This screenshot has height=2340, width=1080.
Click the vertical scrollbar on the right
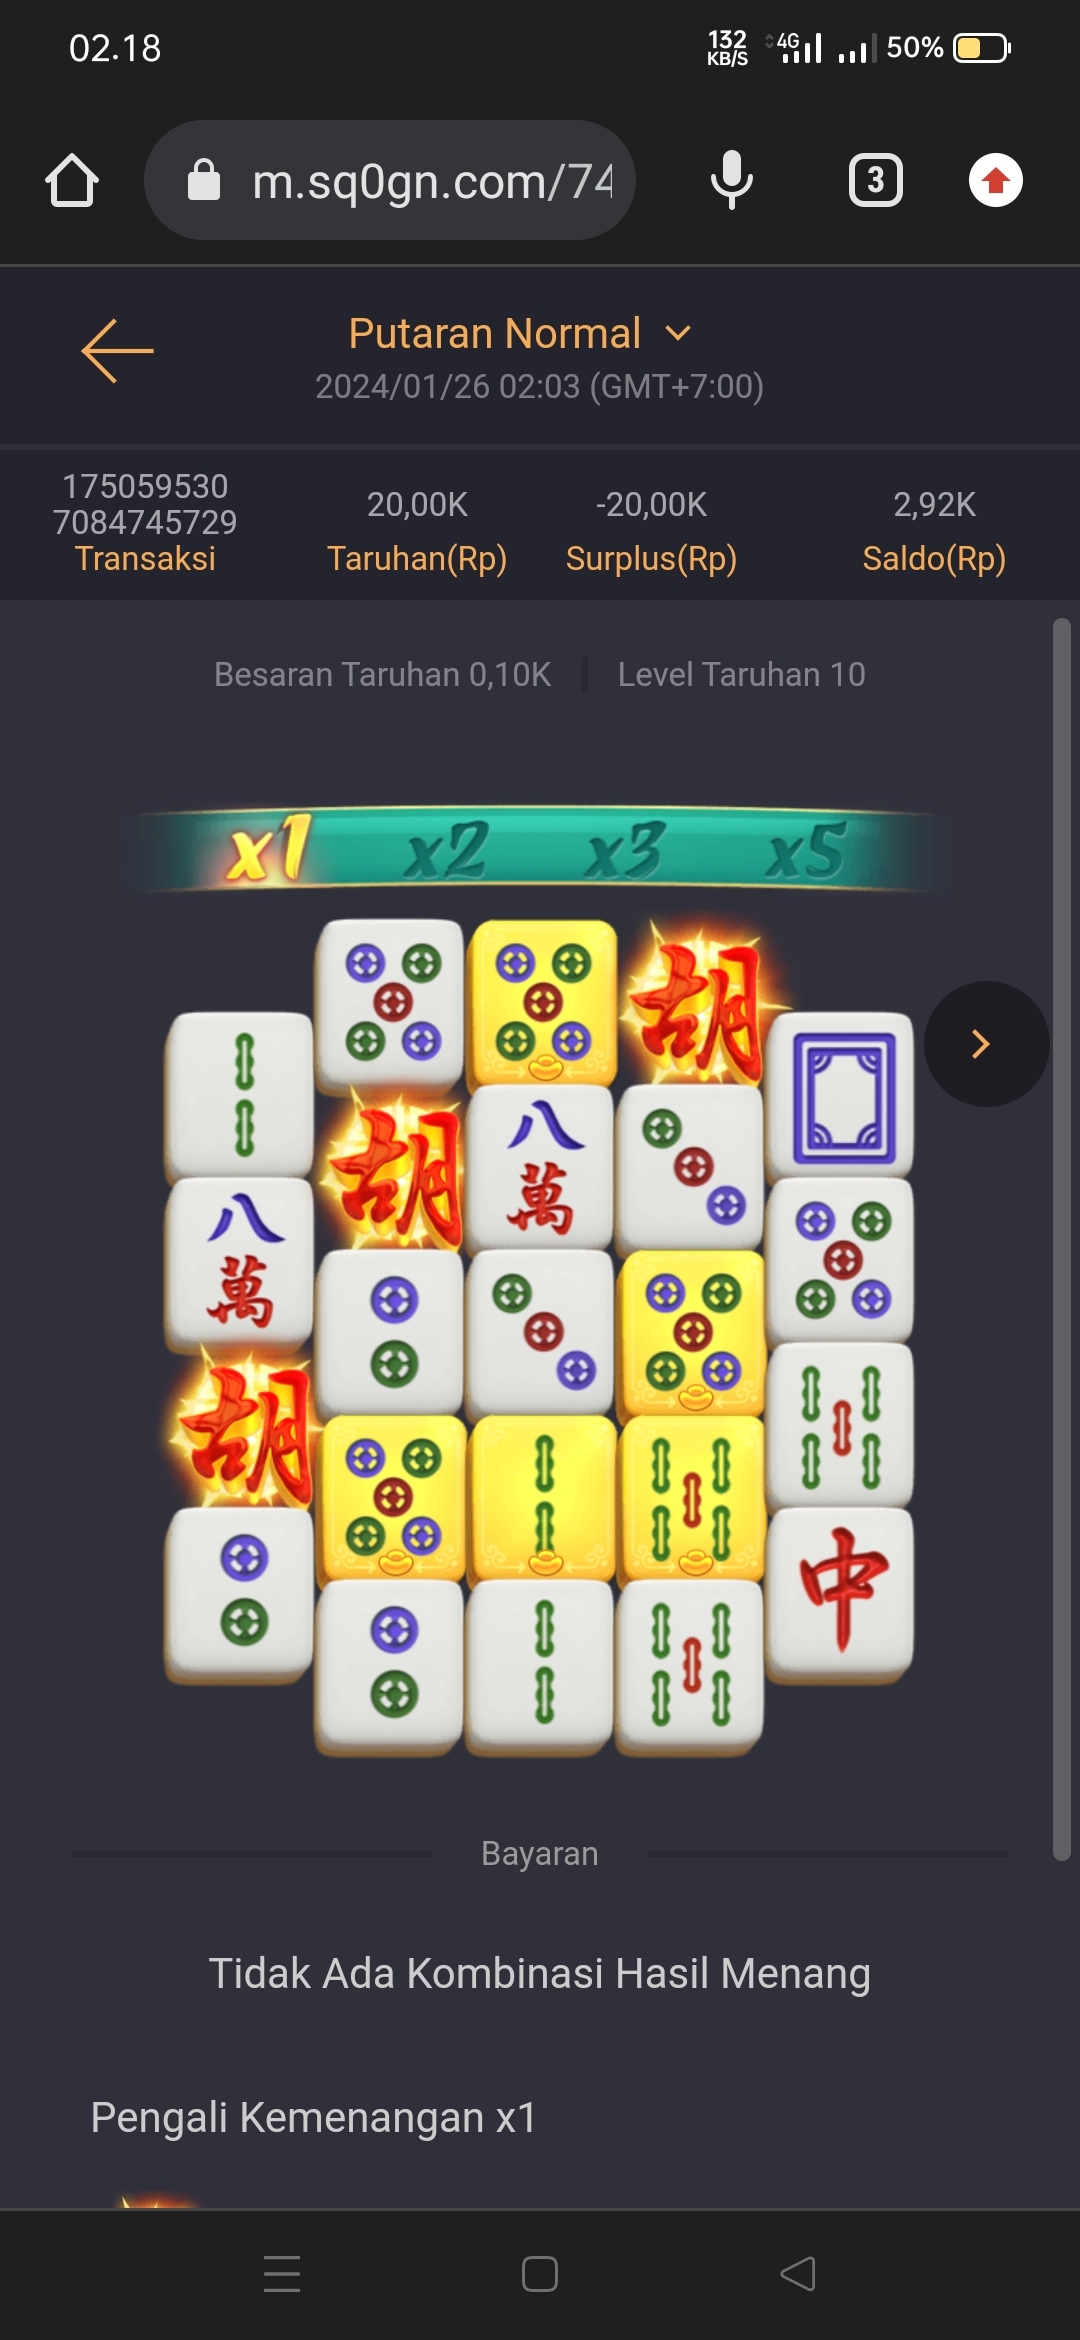1062,1240
